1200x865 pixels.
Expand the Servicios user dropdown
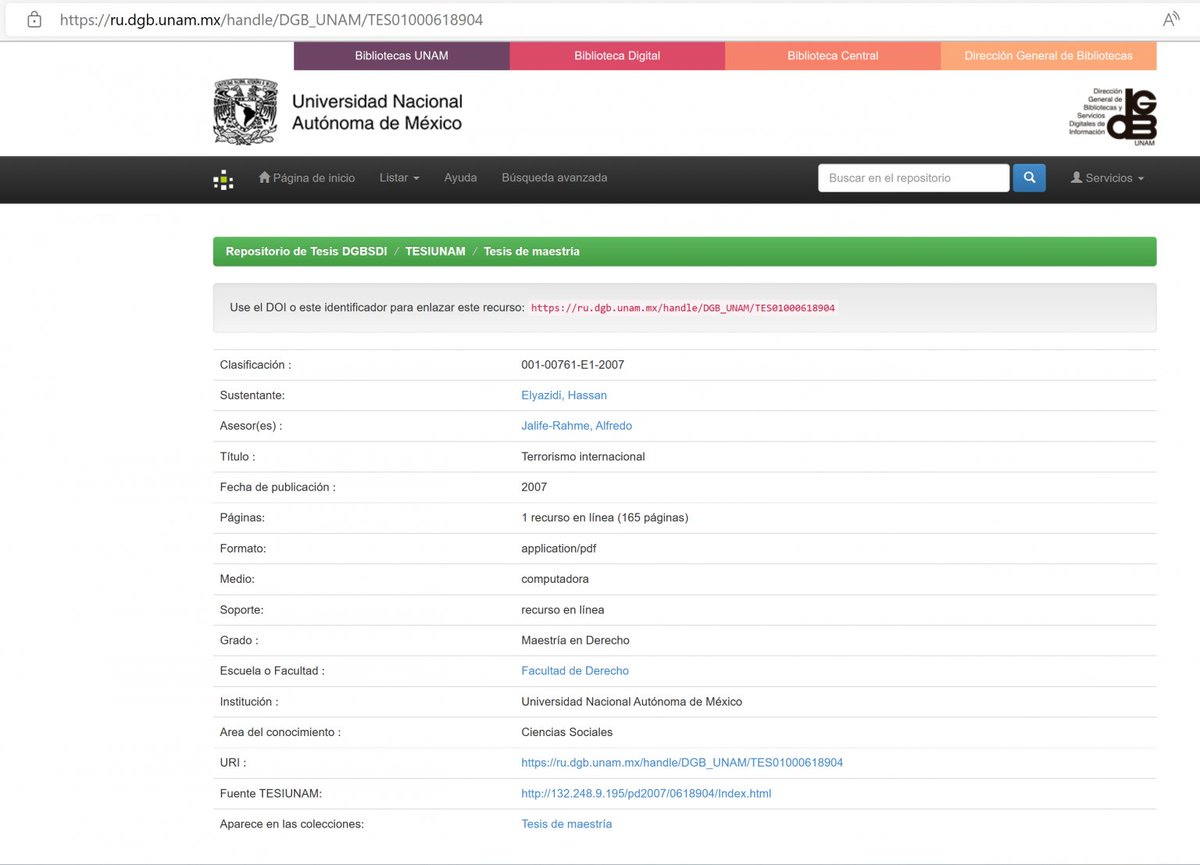1107,178
